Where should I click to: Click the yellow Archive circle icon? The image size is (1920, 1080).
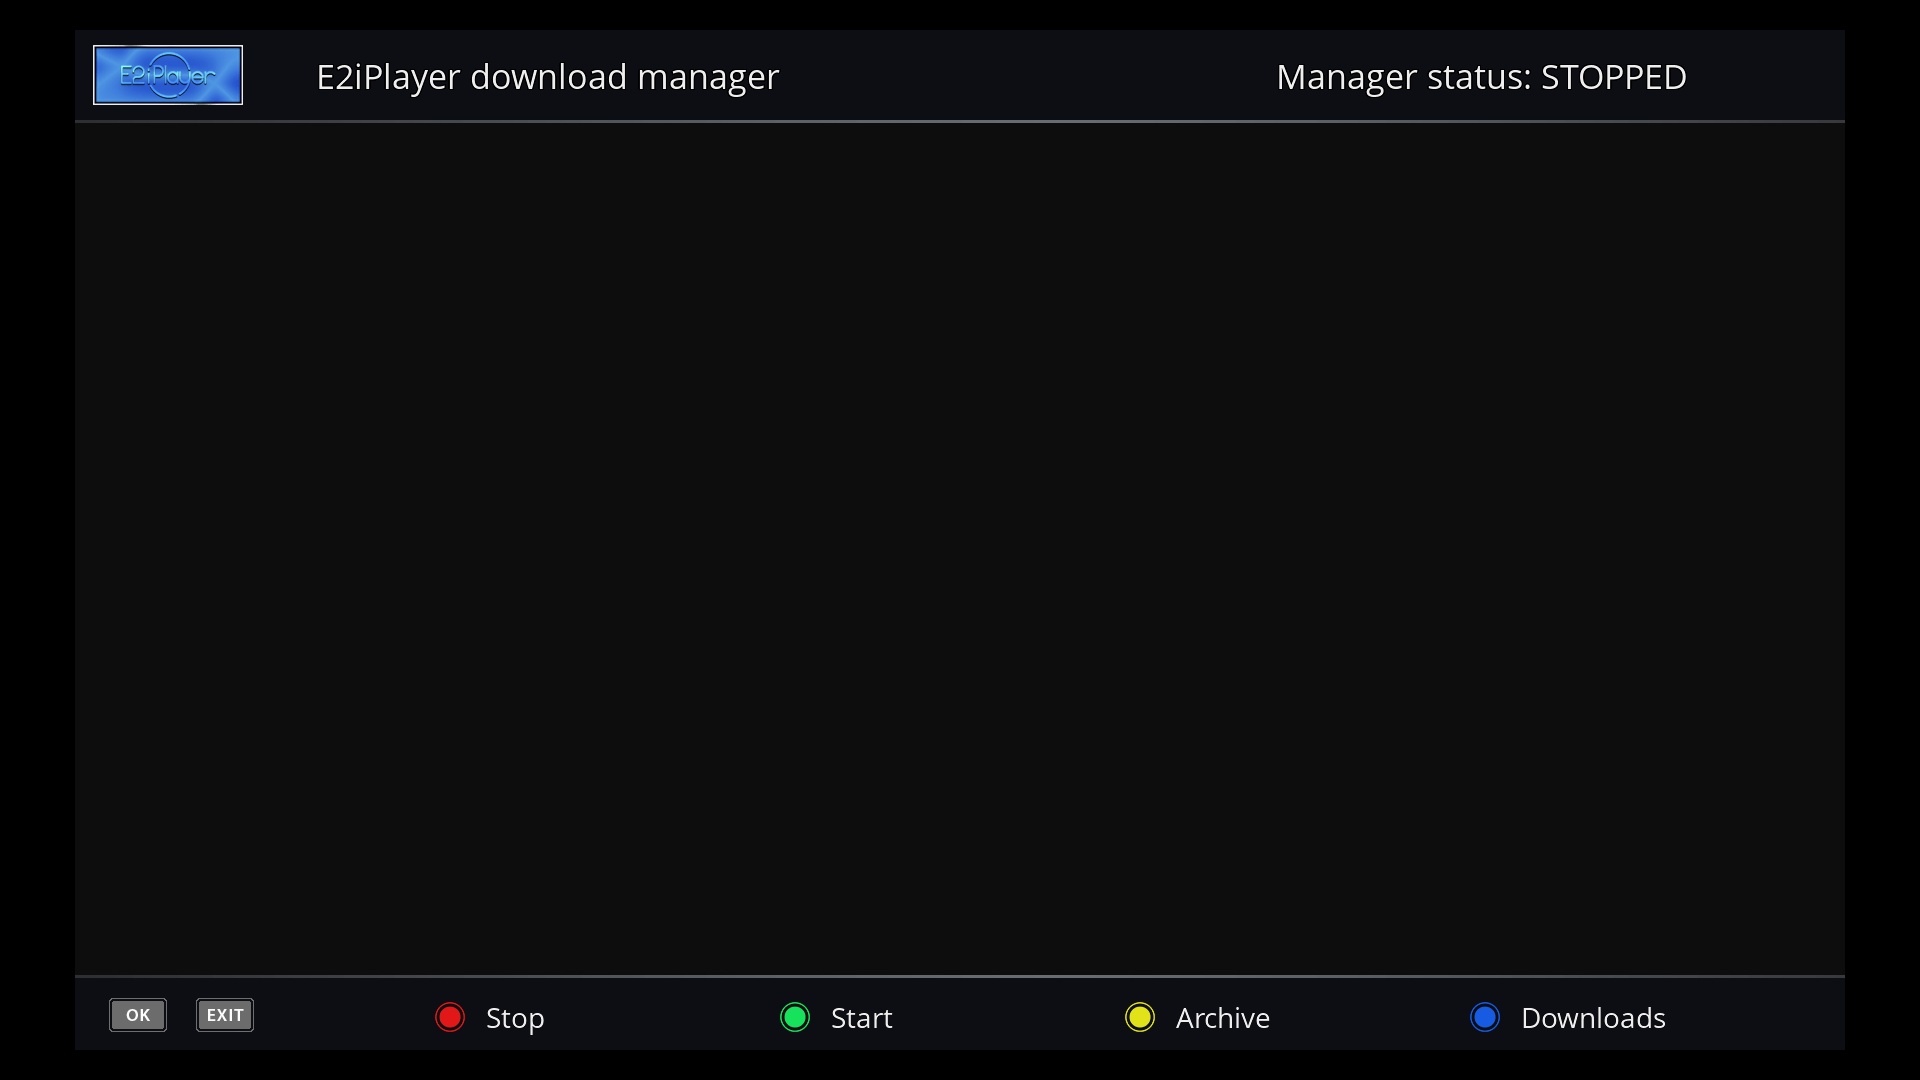pyautogui.click(x=1139, y=1016)
